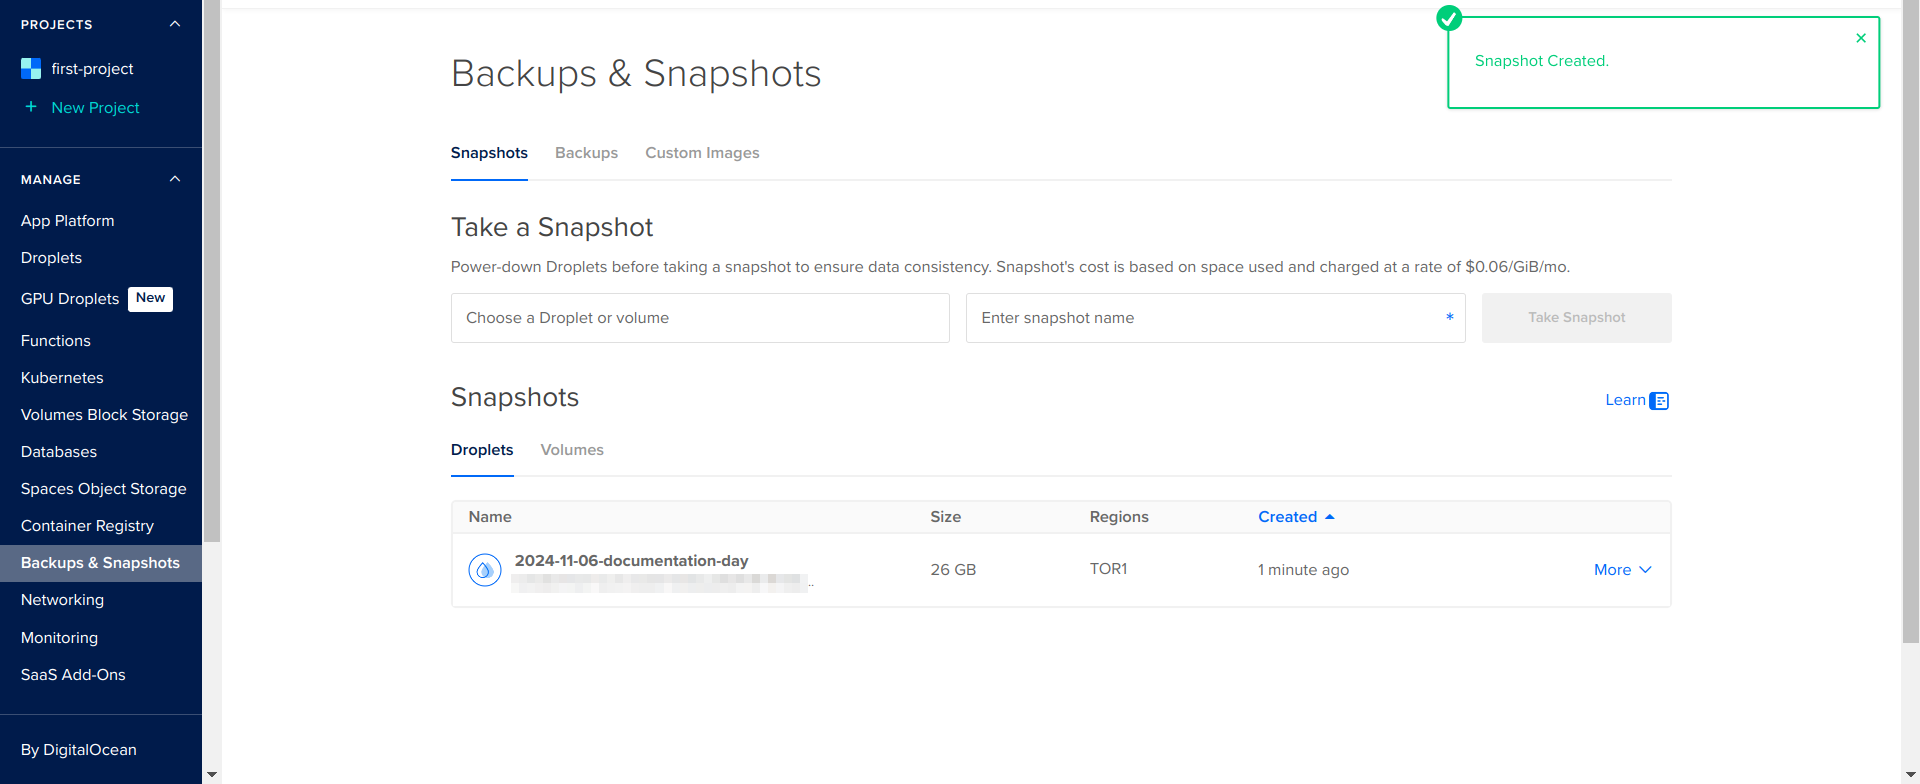This screenshot has width=1920, height=784.
Task: Click the New badge beside GPU Droplets
Action: point(150,299)
